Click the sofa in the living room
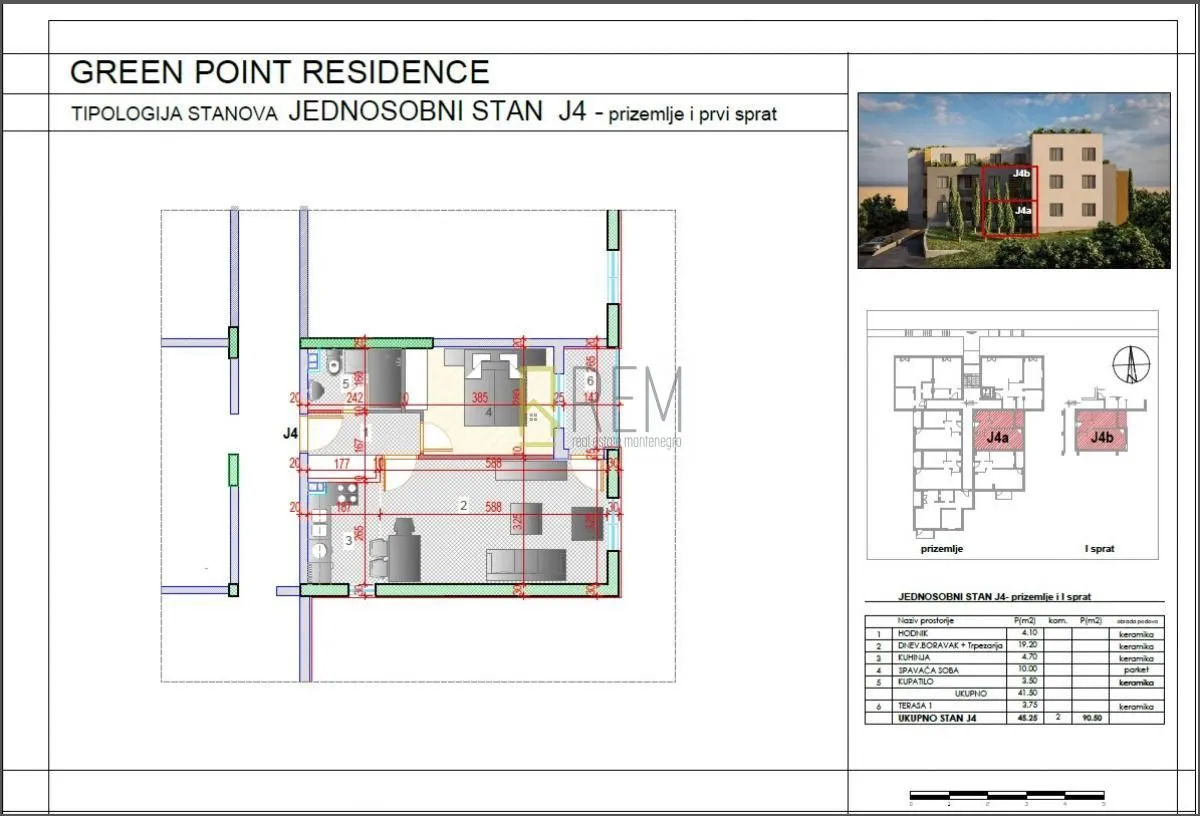The image size is (1200, 816). pos(525,564)
